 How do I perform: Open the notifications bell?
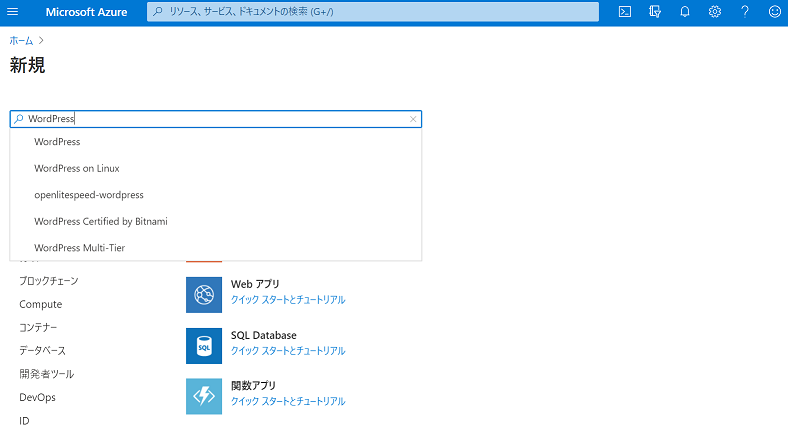click(685, 12)
